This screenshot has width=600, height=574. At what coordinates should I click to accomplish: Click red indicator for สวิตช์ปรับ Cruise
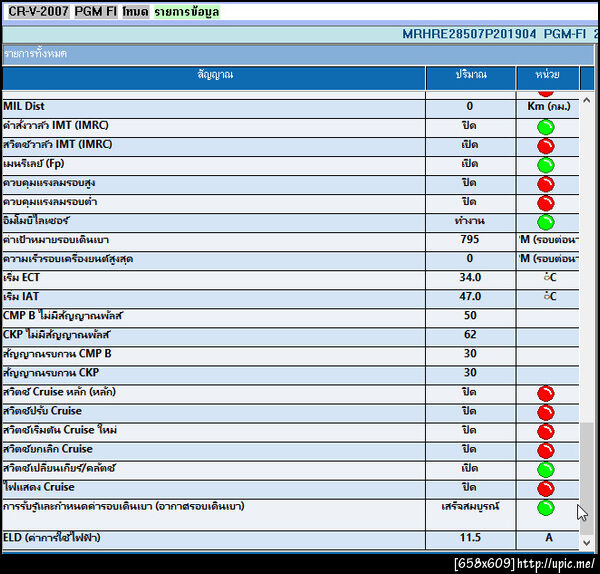click(x=546, y=413)
